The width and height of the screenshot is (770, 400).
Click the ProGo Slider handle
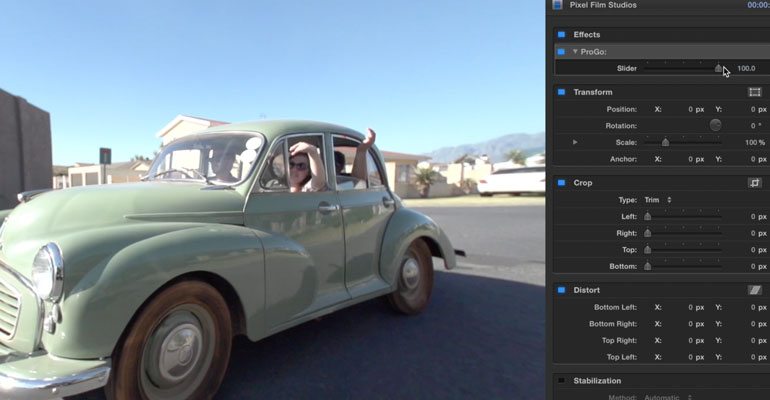tap(718, 69)
